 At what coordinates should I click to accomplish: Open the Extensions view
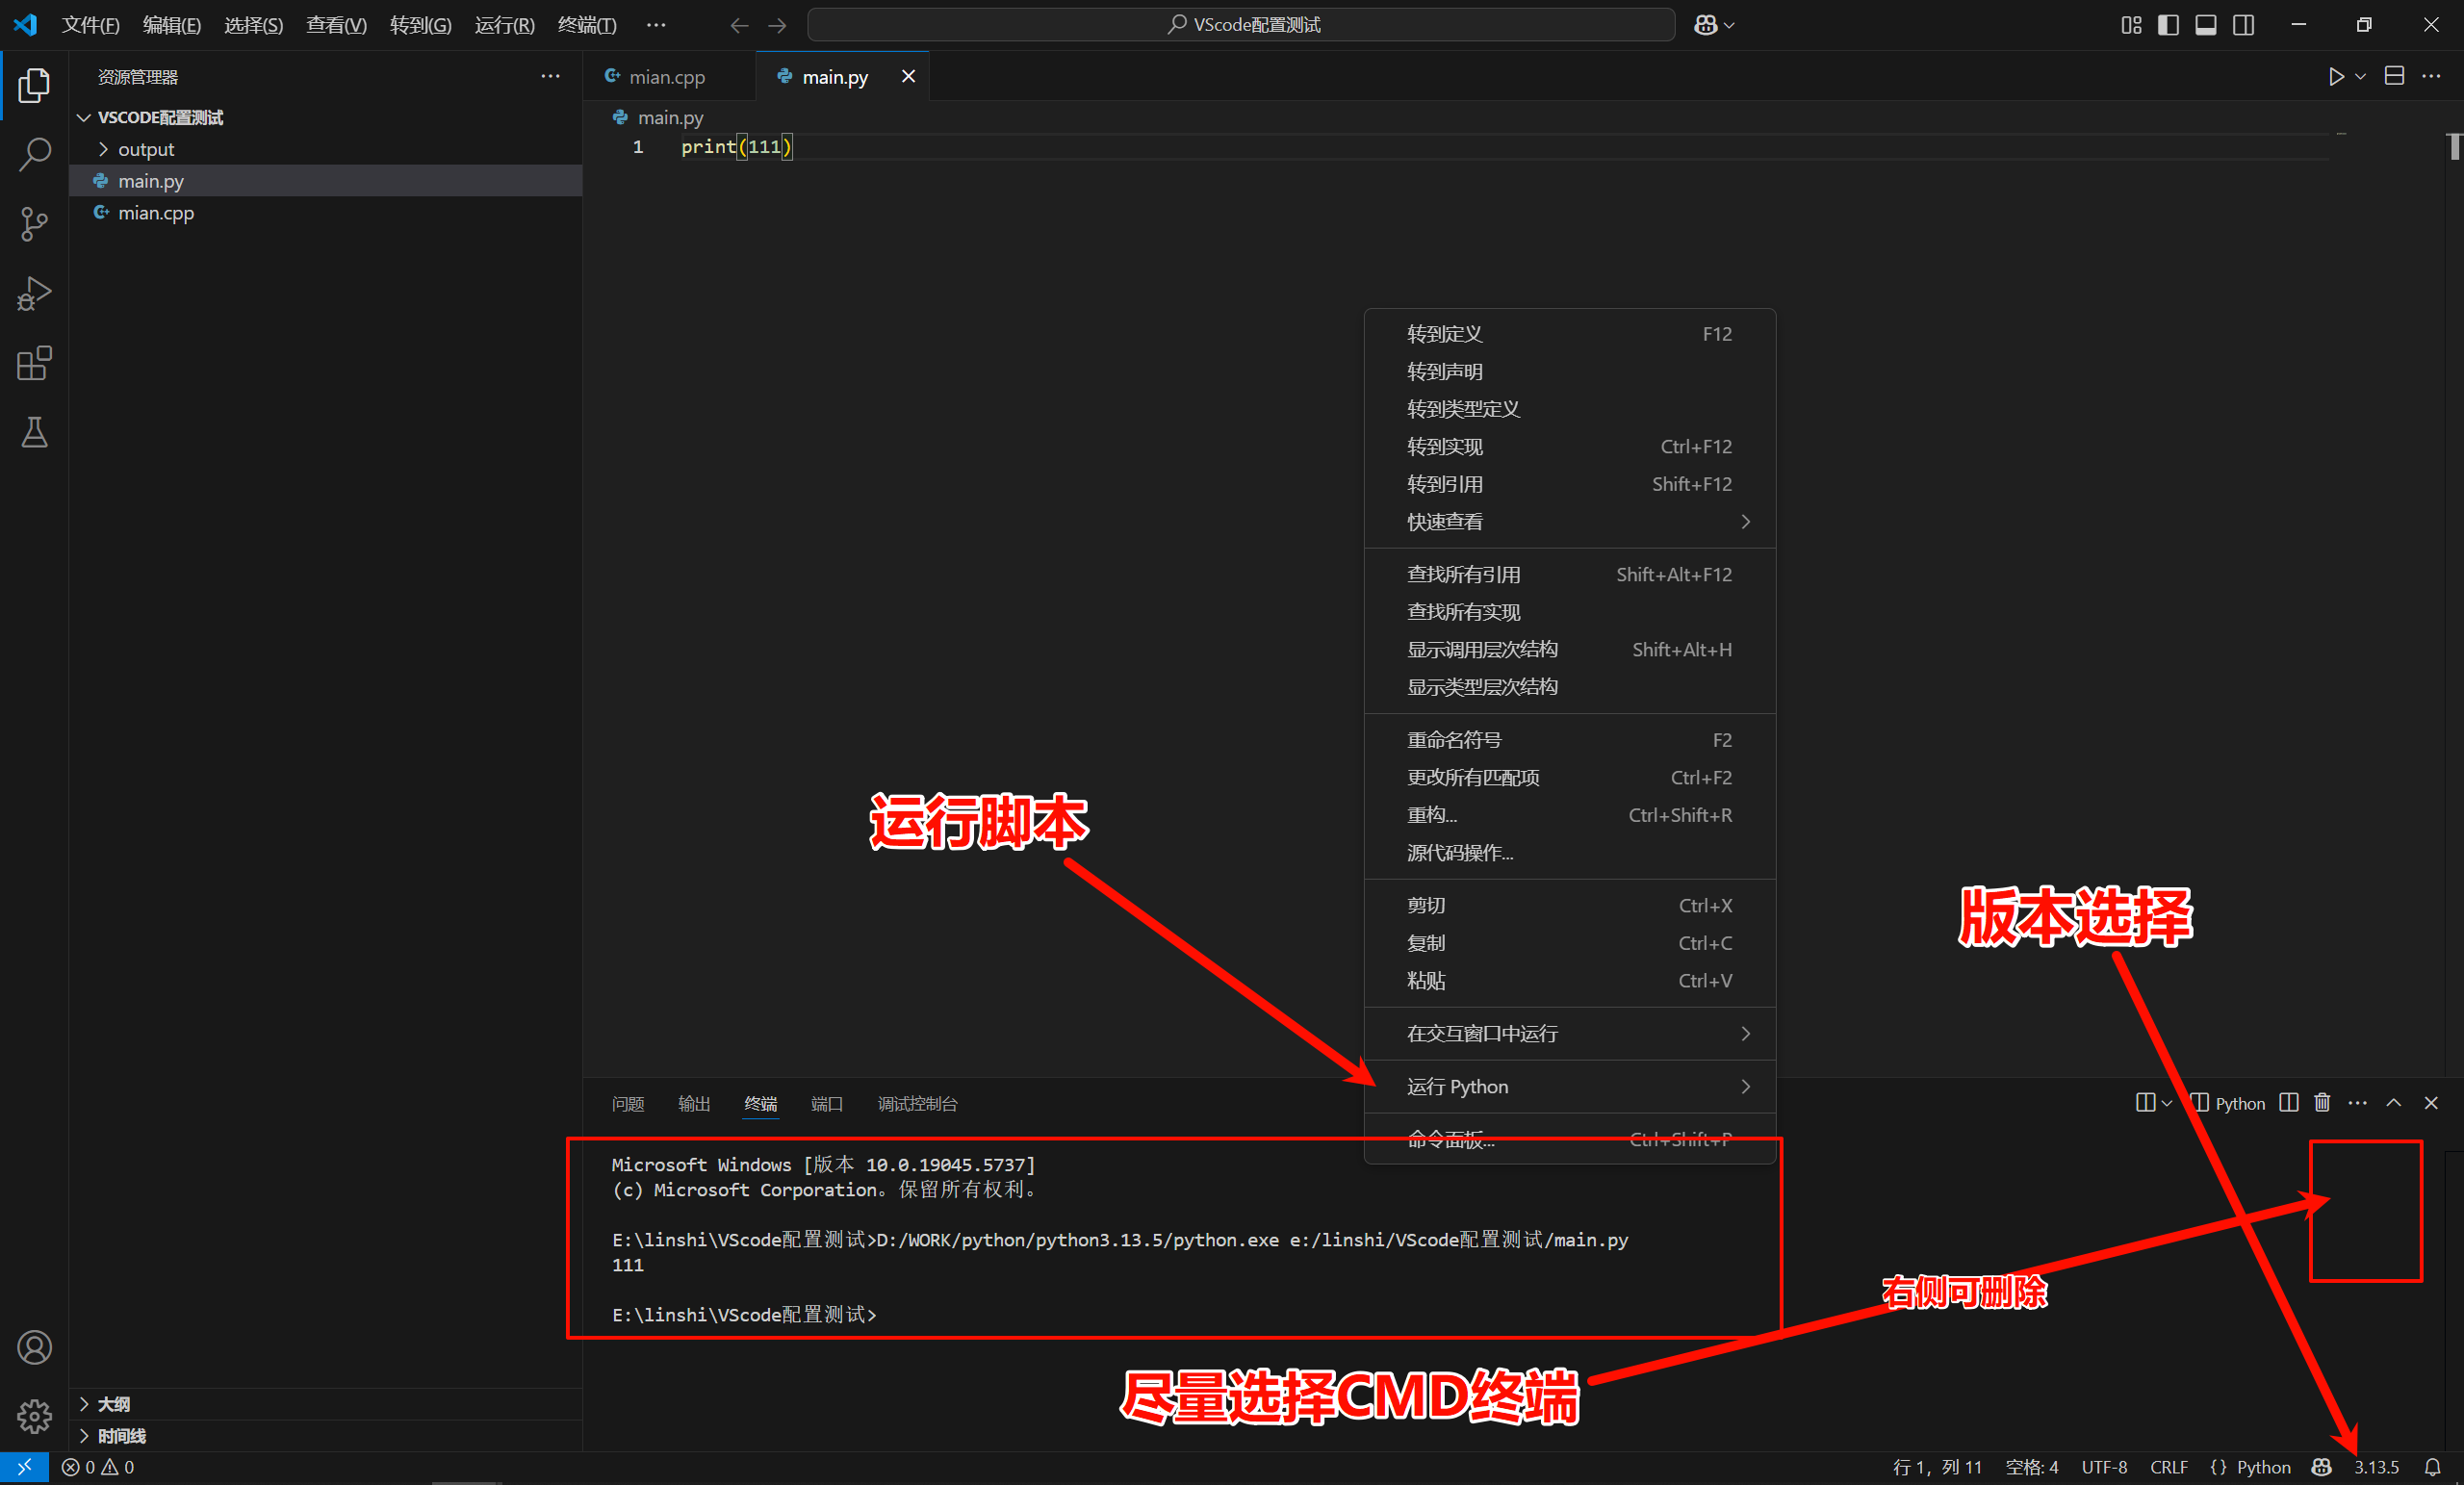tap(34, 363)
